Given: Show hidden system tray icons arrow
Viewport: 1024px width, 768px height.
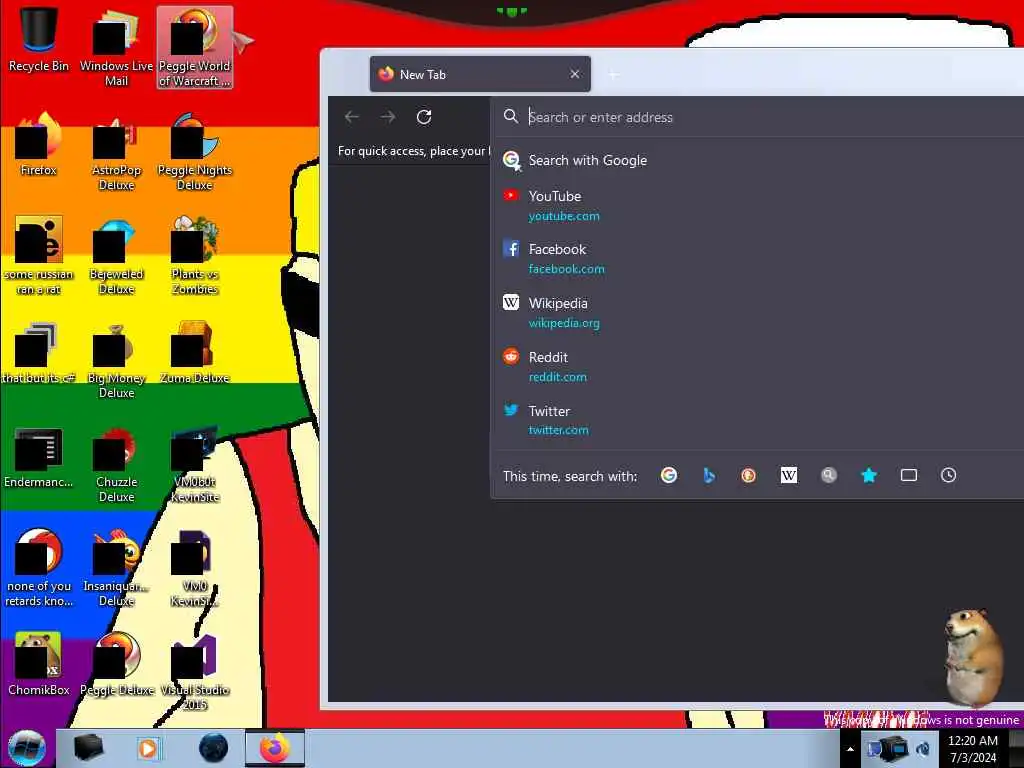Looking at the screenshot, I should pyautogui.click(x=850, y=748).
